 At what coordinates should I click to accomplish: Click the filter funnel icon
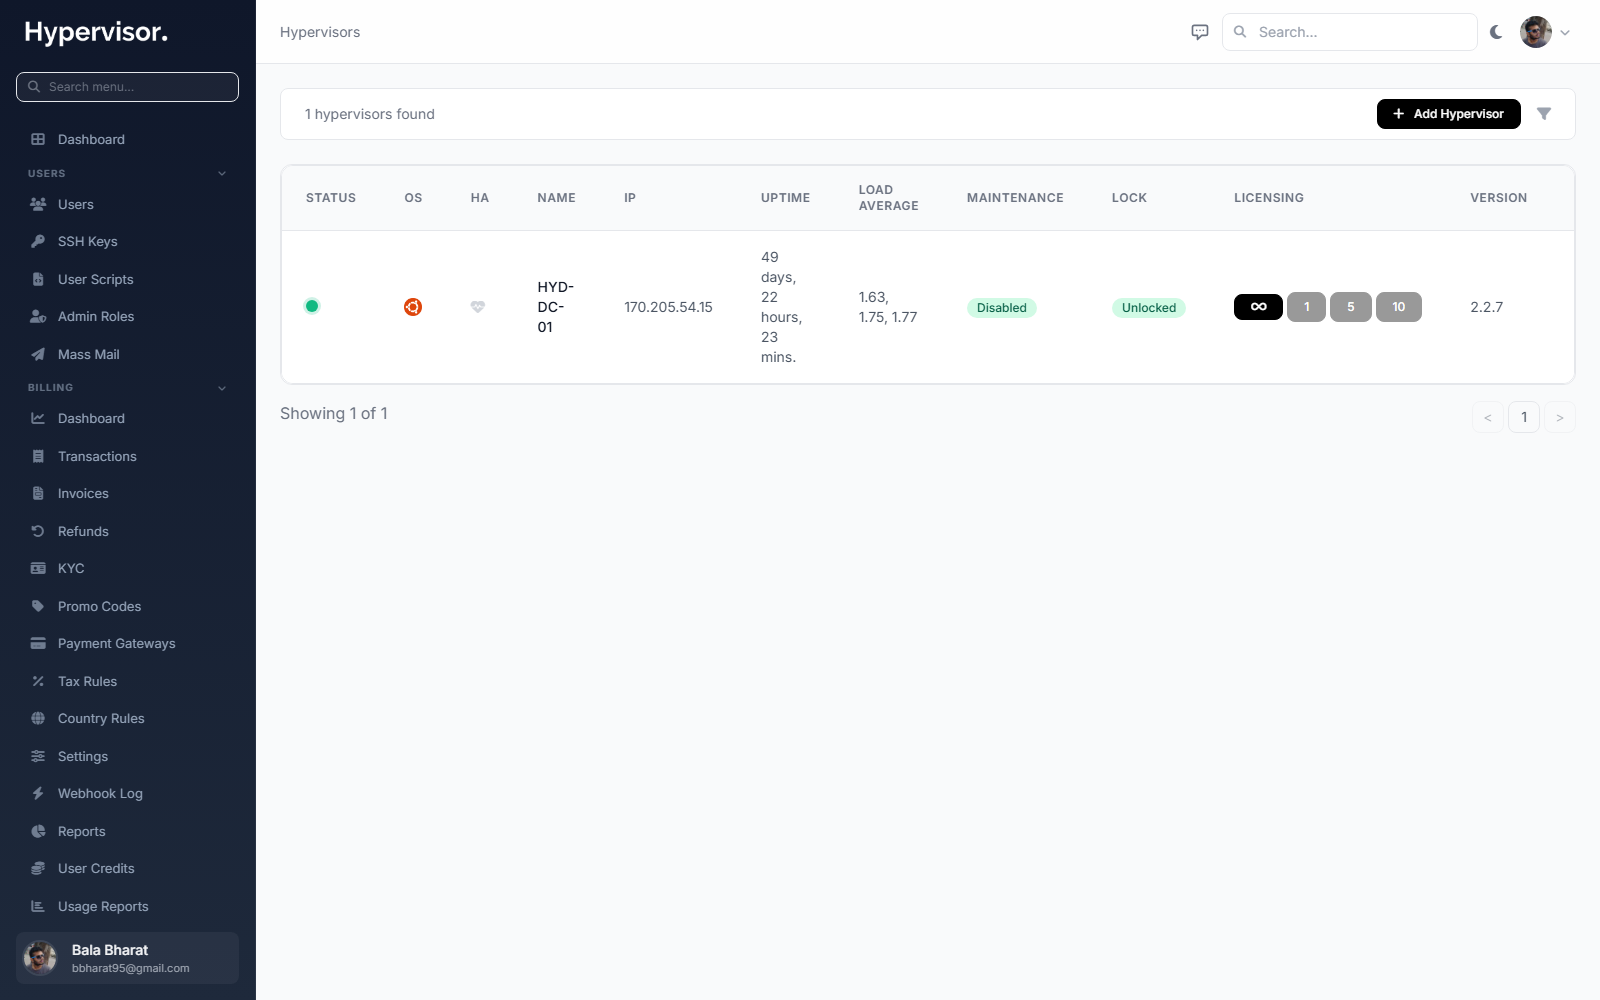(x=1544, y=114)
